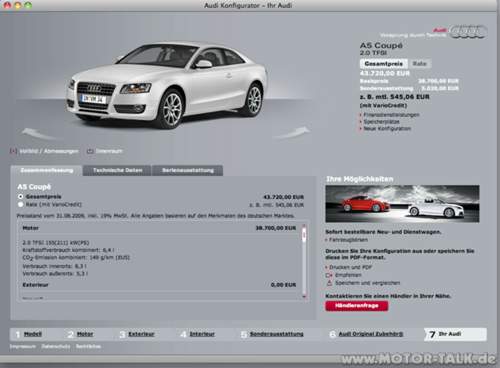Go to step 5 Sonderausstattung
Viewport: 500px width, 368px height.
tap(276, 334)
